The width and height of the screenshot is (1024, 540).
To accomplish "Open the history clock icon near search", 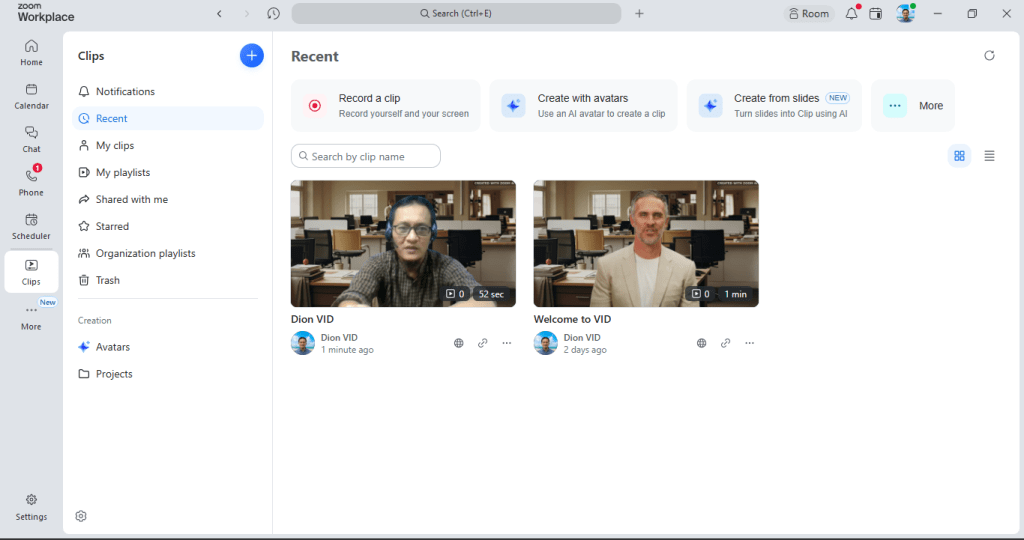I will (274, 13).
